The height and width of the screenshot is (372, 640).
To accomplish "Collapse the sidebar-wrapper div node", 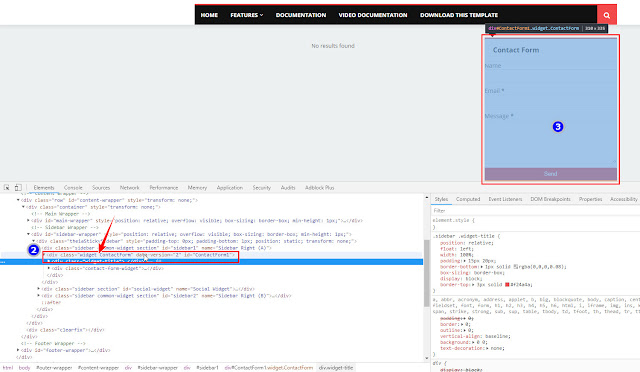I will tap(28, 234).
